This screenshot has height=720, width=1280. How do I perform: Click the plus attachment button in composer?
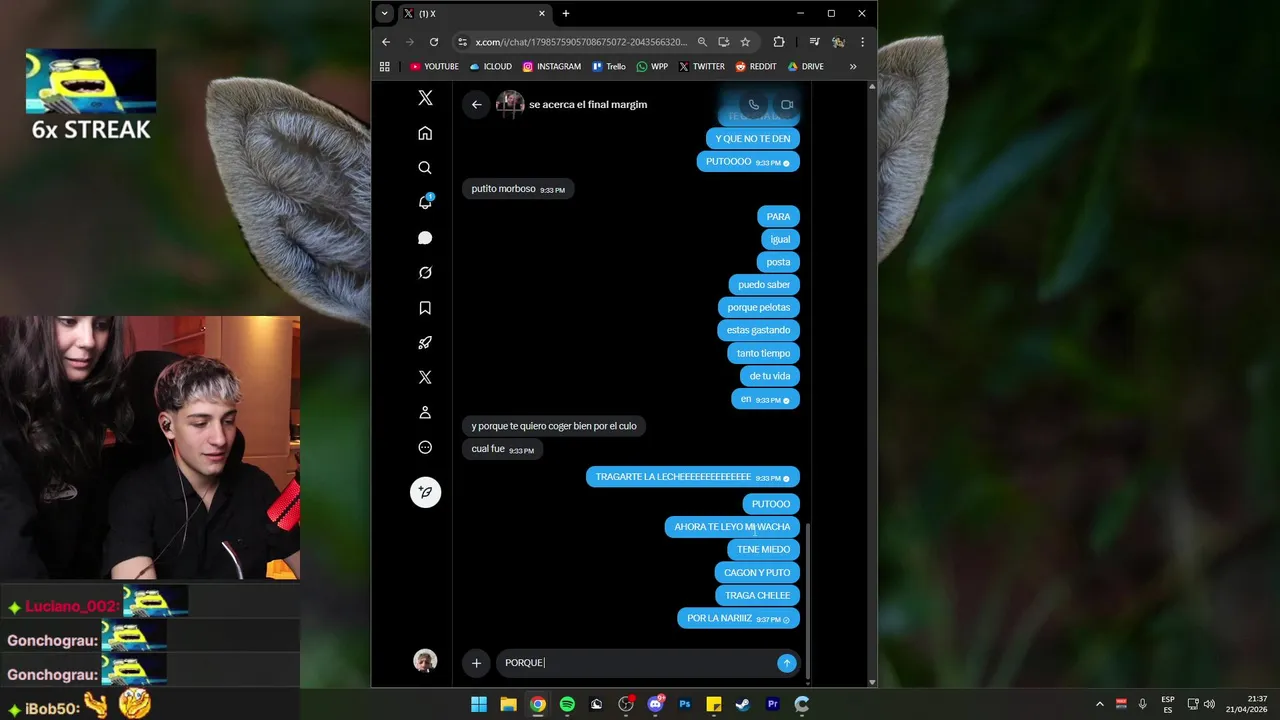click(x=476, y=663)
